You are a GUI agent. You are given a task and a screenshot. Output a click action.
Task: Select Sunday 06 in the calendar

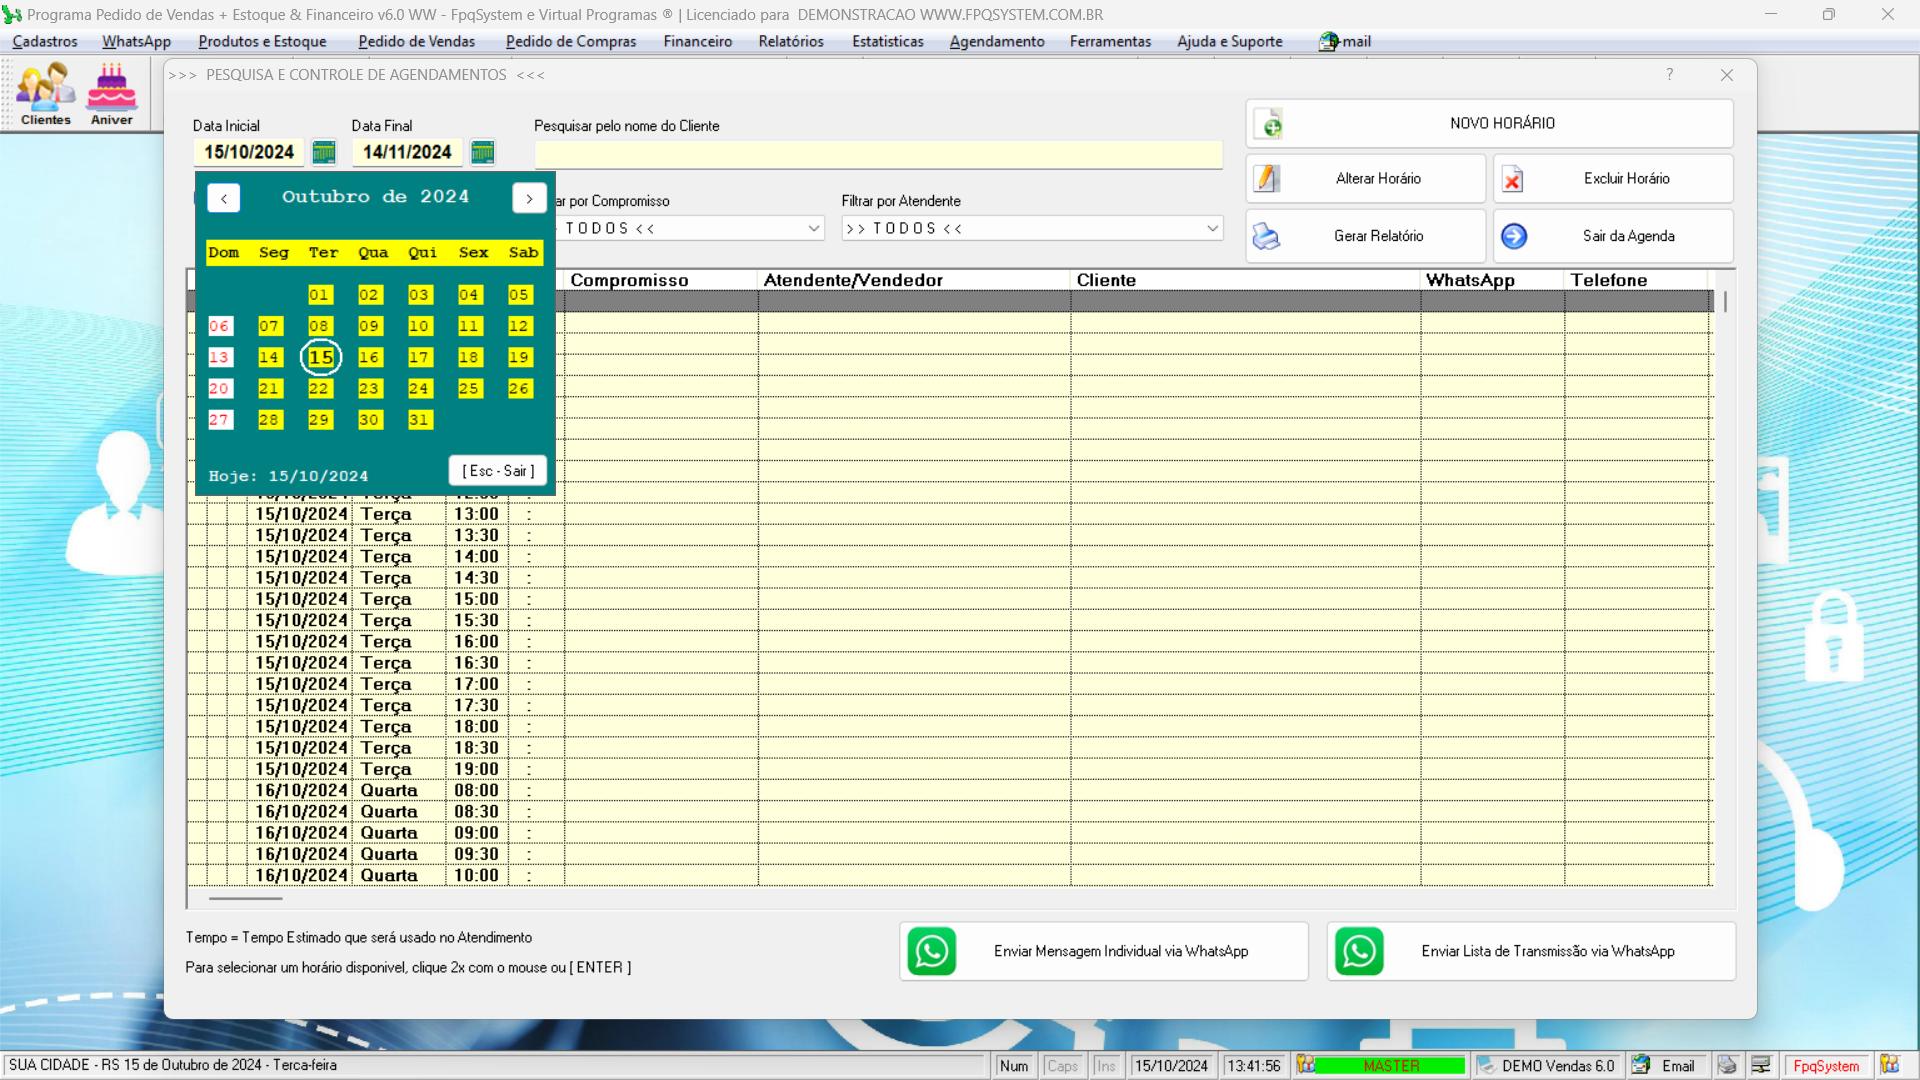coord(219,326)
